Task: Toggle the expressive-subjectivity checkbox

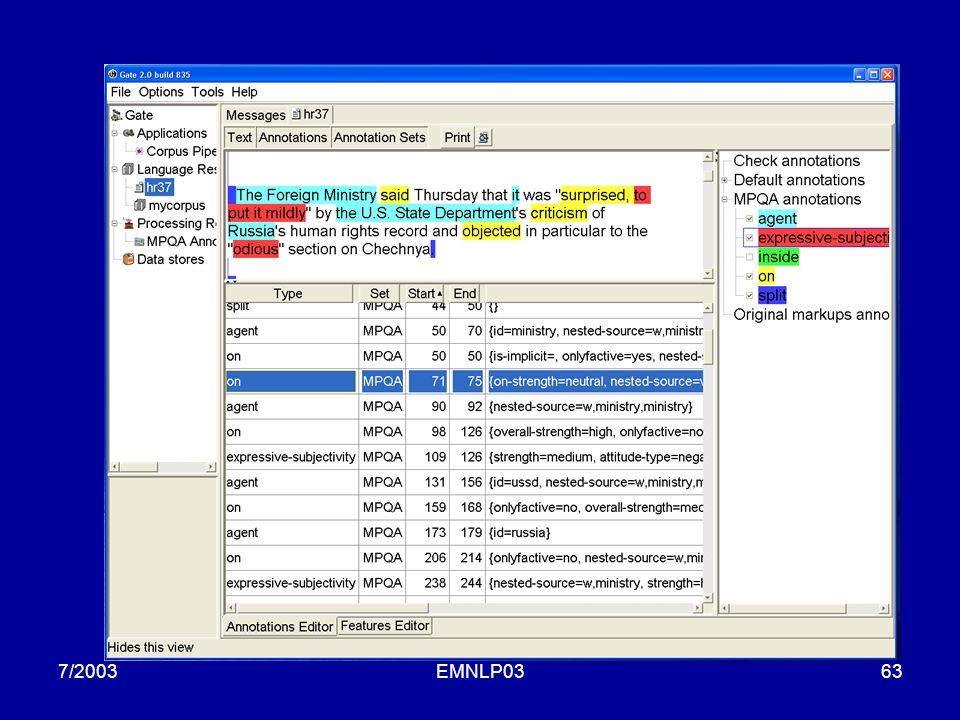Action: [749, 238]
